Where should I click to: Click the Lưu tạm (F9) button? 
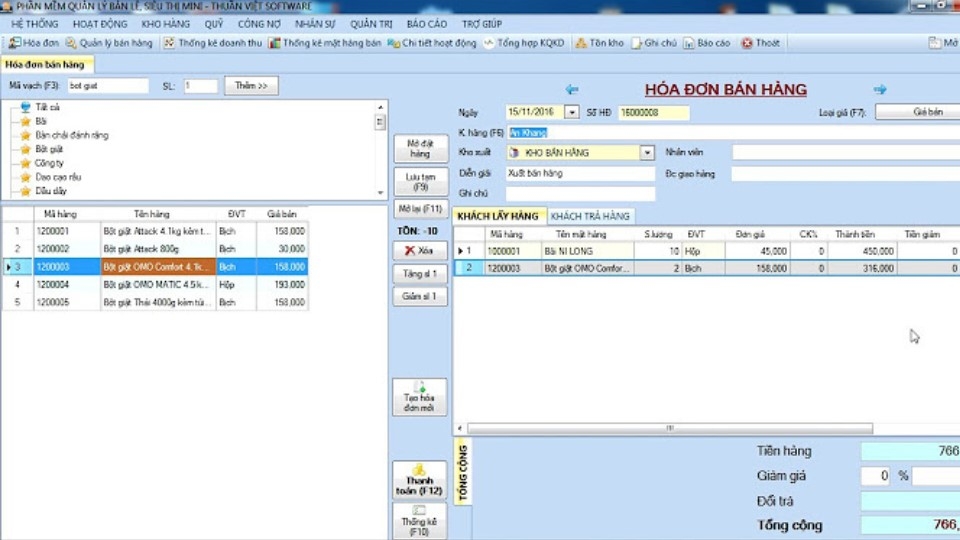(x=419, y=181)
